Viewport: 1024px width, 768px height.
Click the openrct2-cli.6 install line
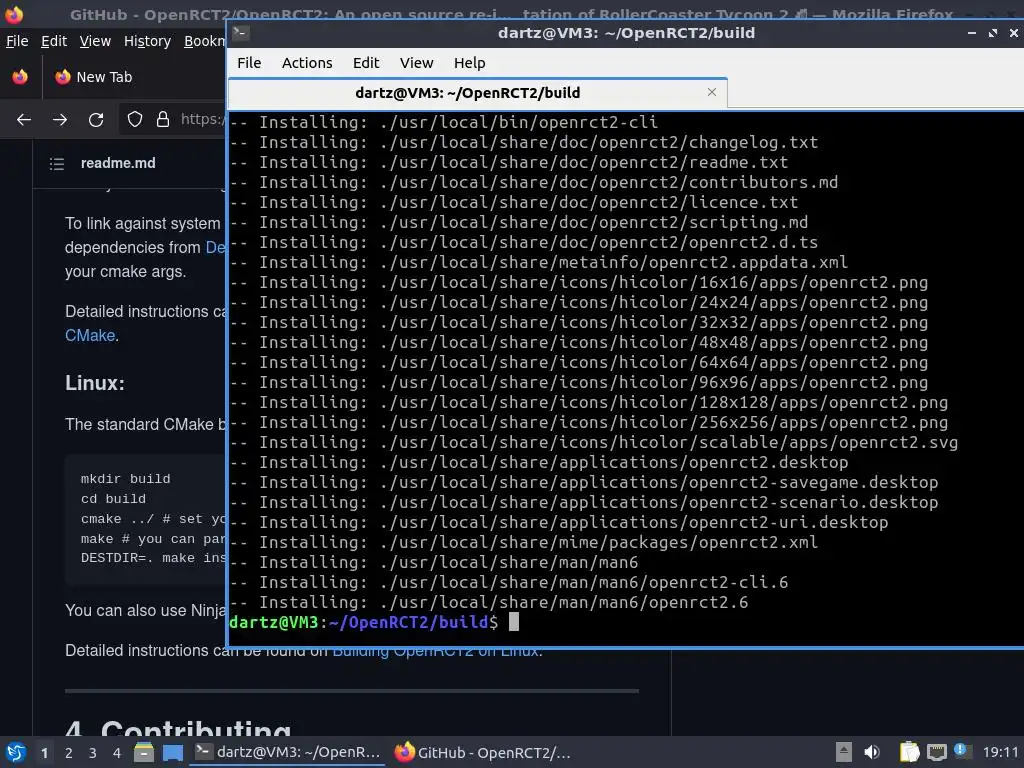pos(509,583)
